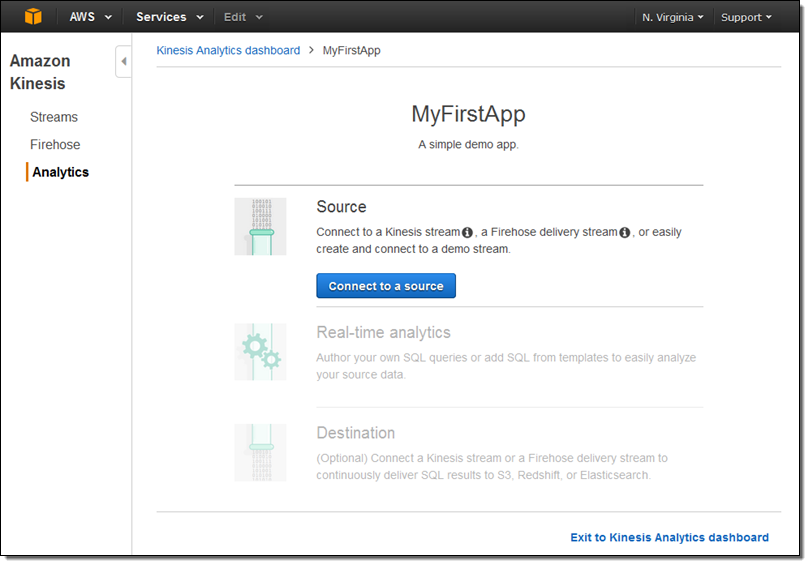Click the Source stream illustration icon
This screenshot has height=566, width=810.
(x=260, y=226)
